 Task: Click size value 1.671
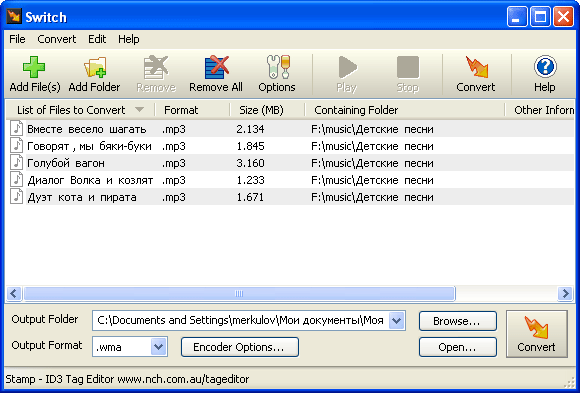click(x=250, y=197)
